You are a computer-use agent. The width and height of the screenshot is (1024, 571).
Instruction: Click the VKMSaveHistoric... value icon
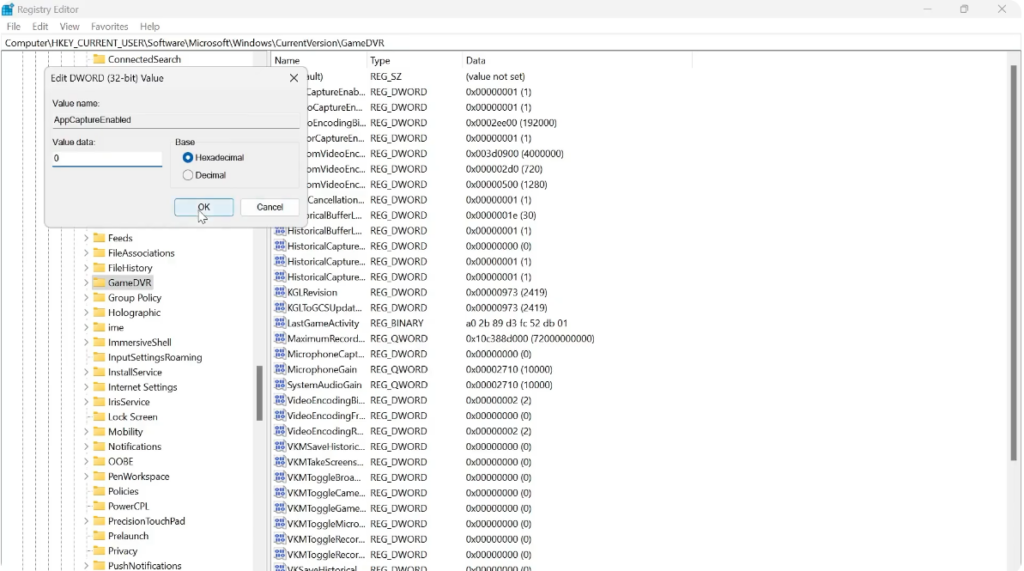point(280,446)
